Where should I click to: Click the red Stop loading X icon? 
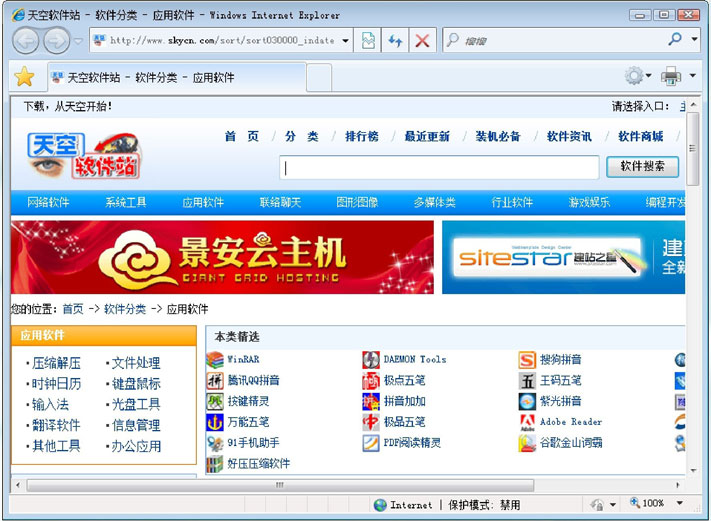click(422, 41)
